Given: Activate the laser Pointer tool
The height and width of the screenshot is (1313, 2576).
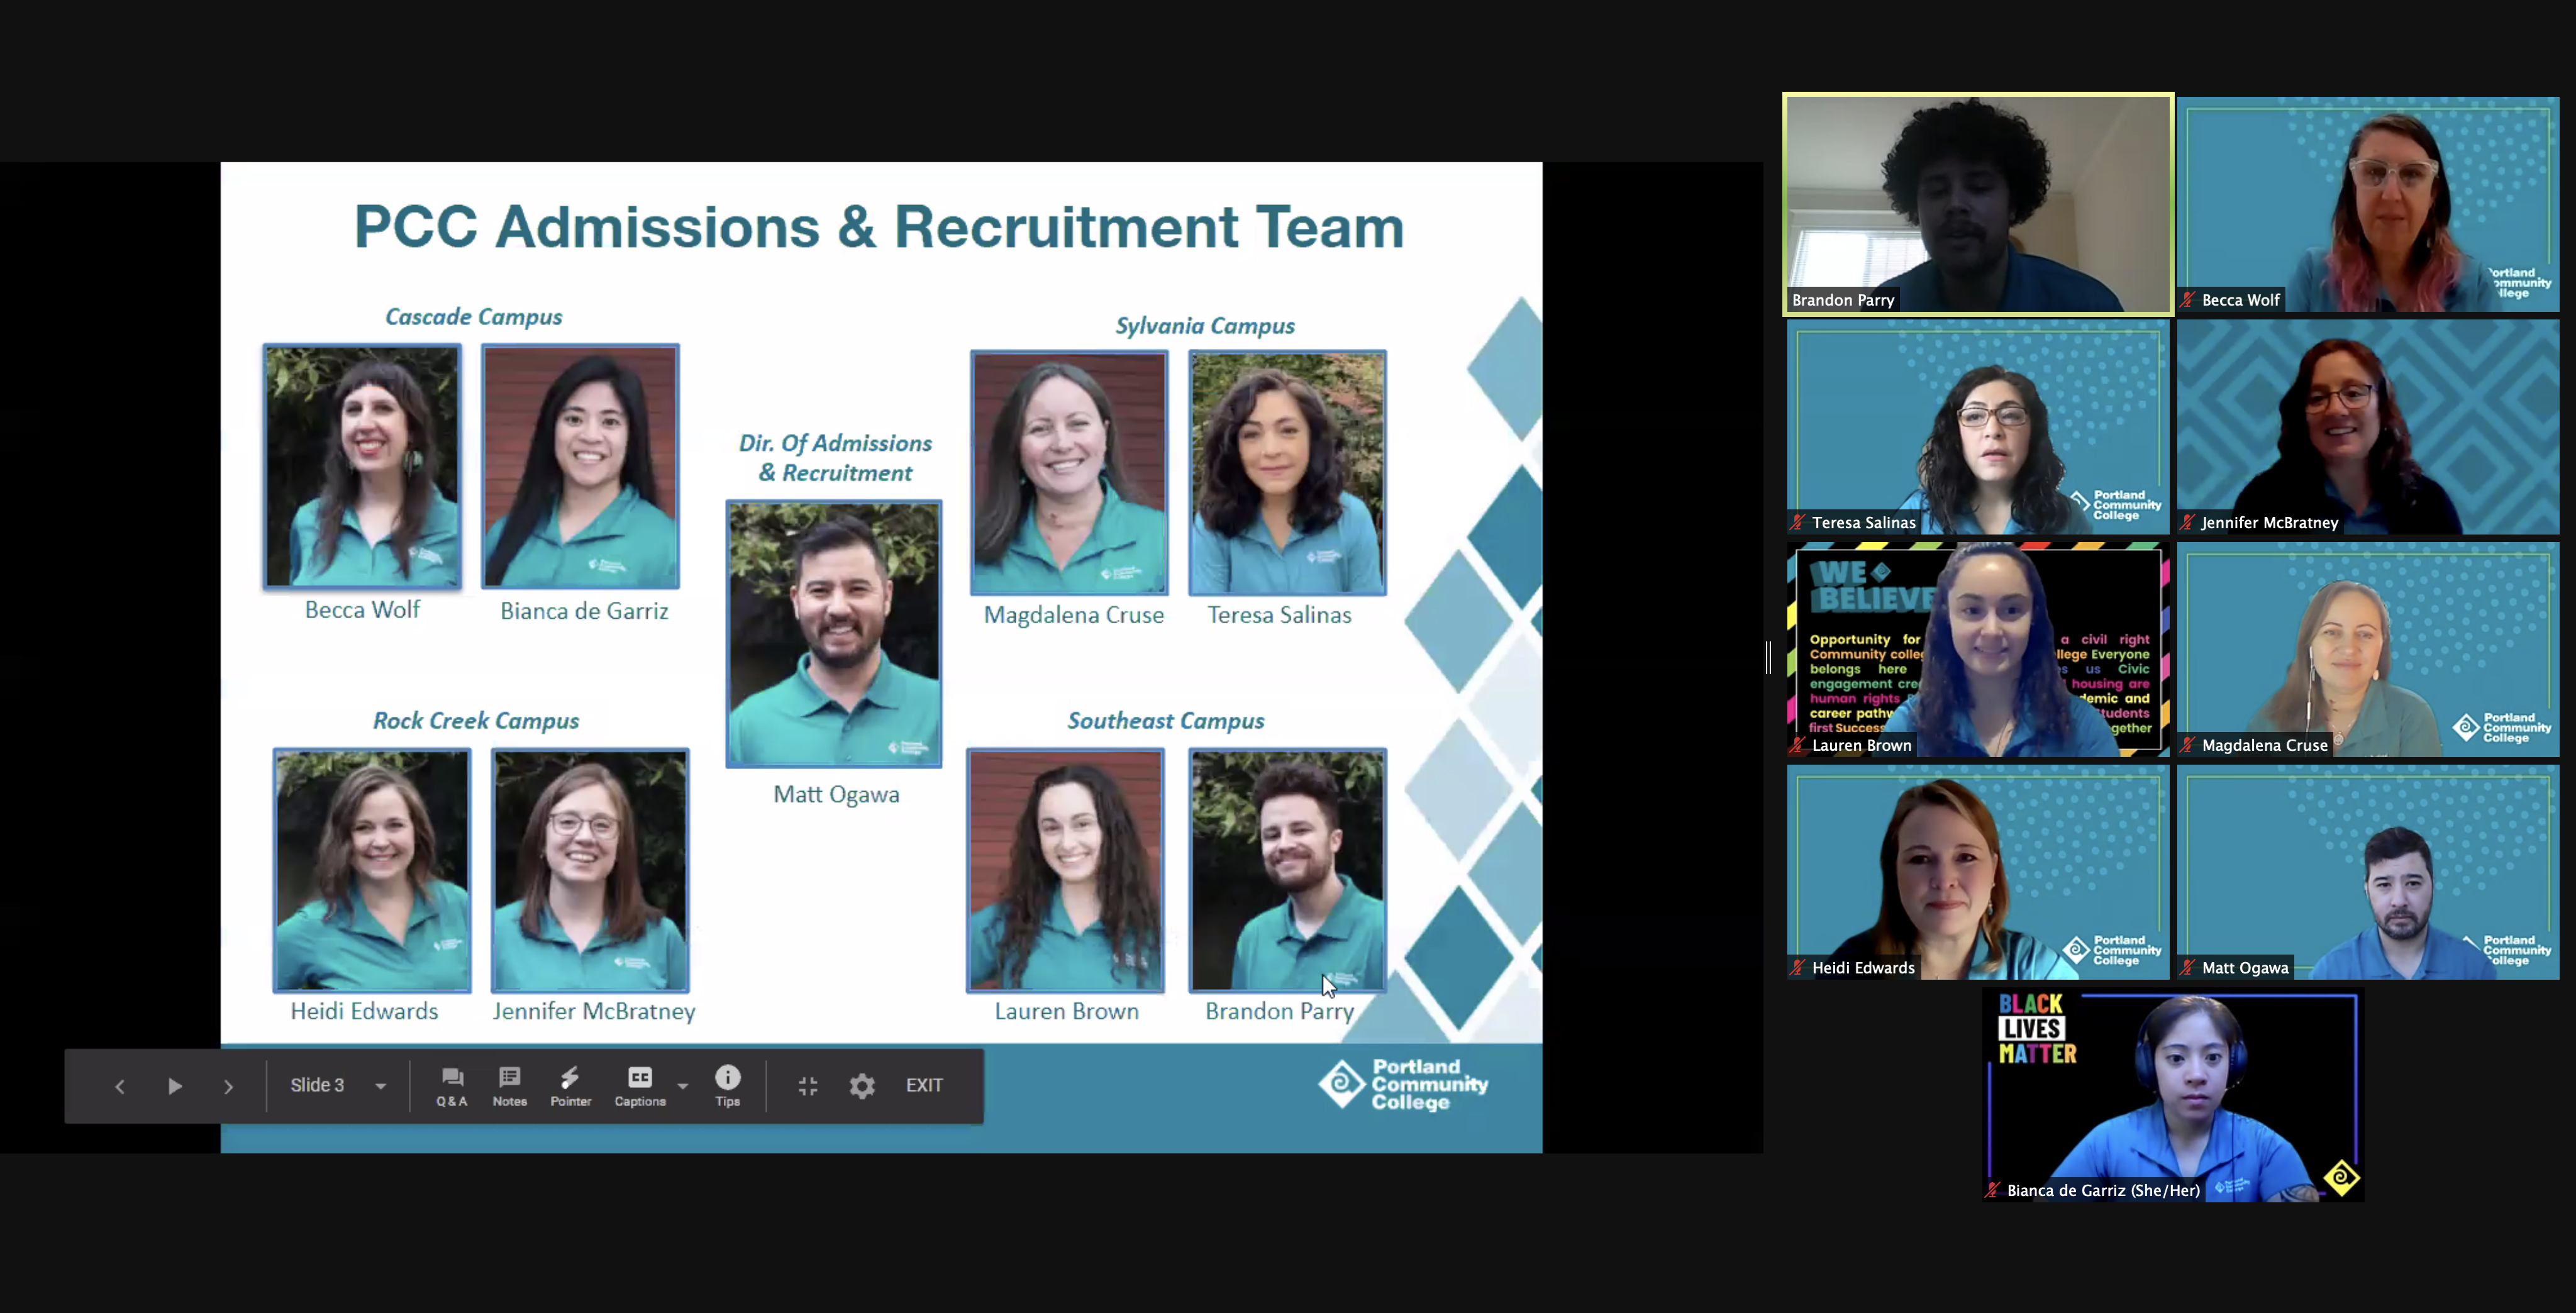Looking at the screenshot, I should pyautogui.click(x=570, y=1085).
